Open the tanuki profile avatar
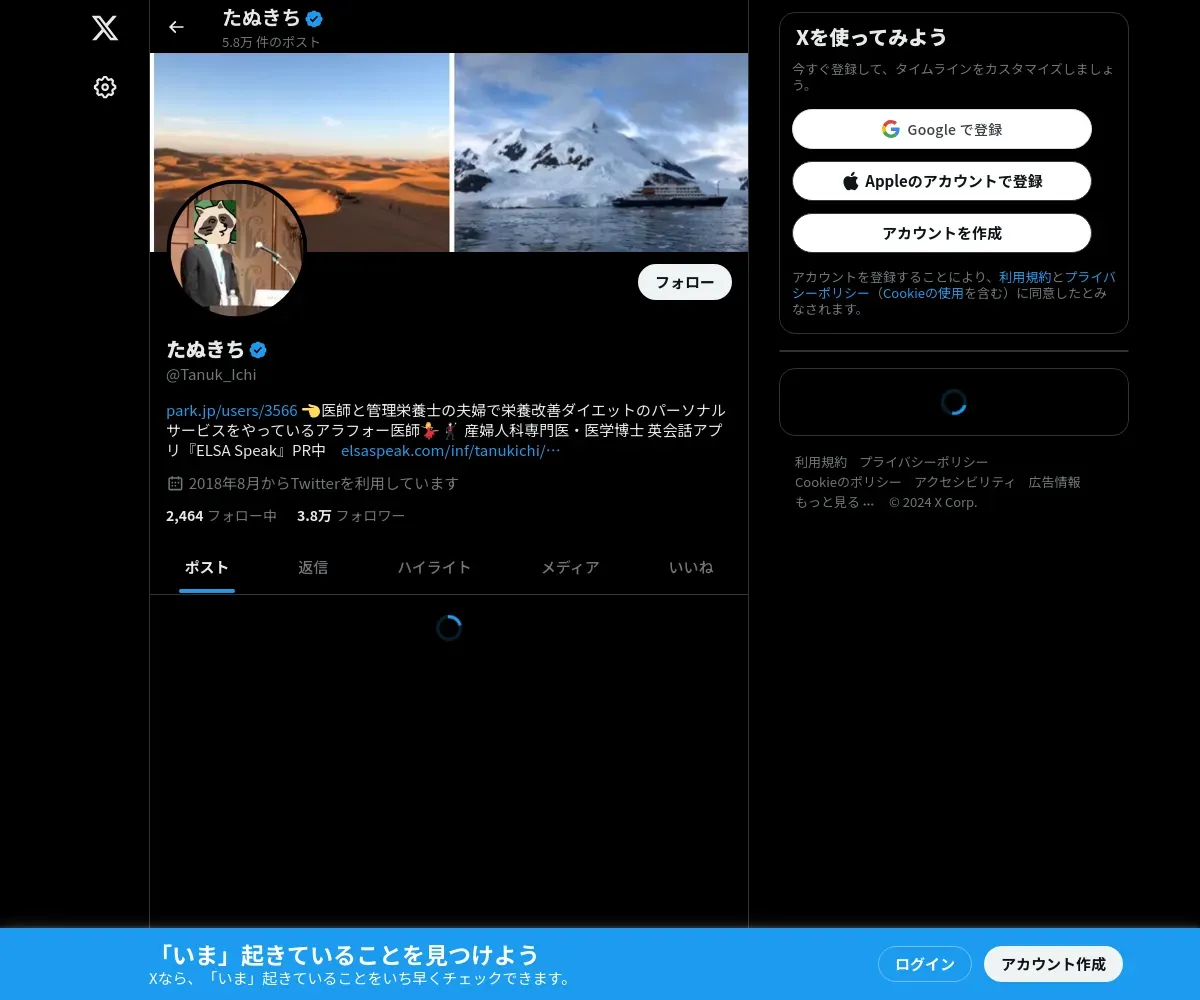Screen dimensions: 1200x1000 237,249
